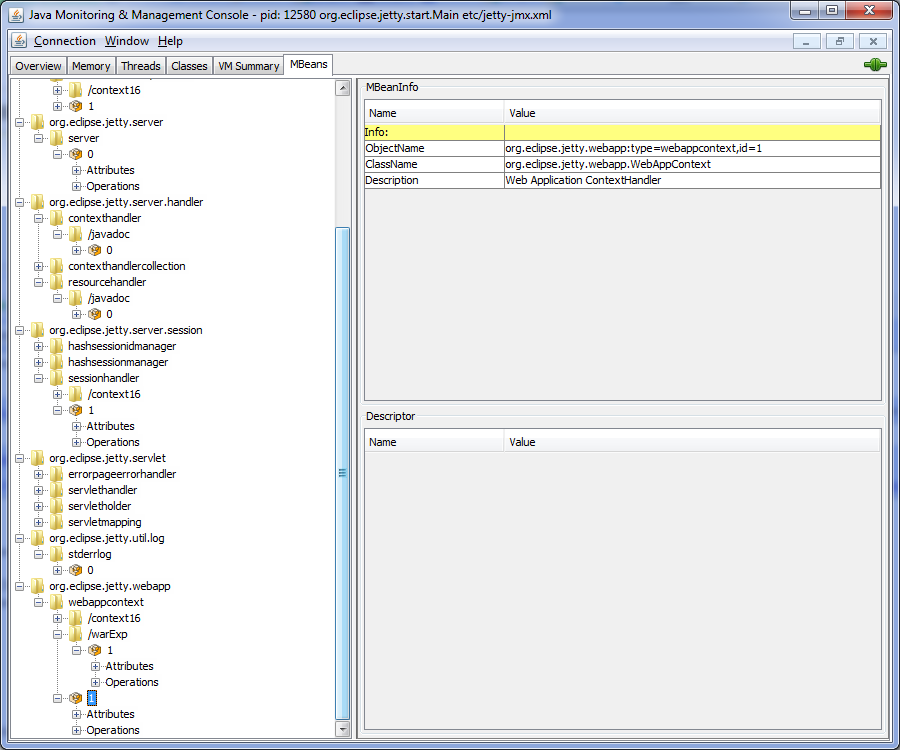Click the Java icon in the menu bar
The height and width of the screenshot is (750, 900).
(x=19, y=41)
